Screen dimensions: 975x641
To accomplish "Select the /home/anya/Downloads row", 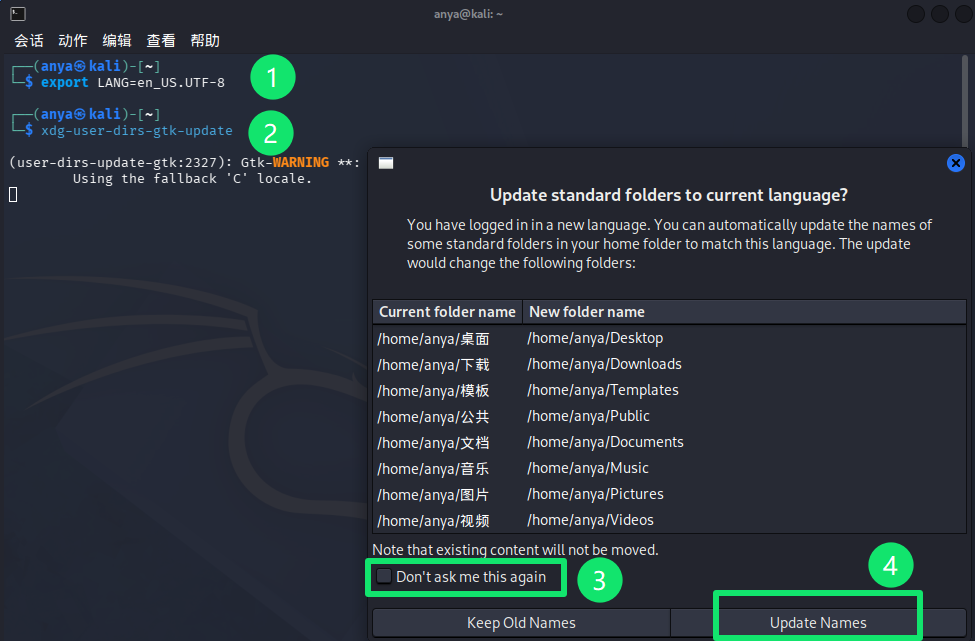I will pyautogui.click(x=604, y=364).
